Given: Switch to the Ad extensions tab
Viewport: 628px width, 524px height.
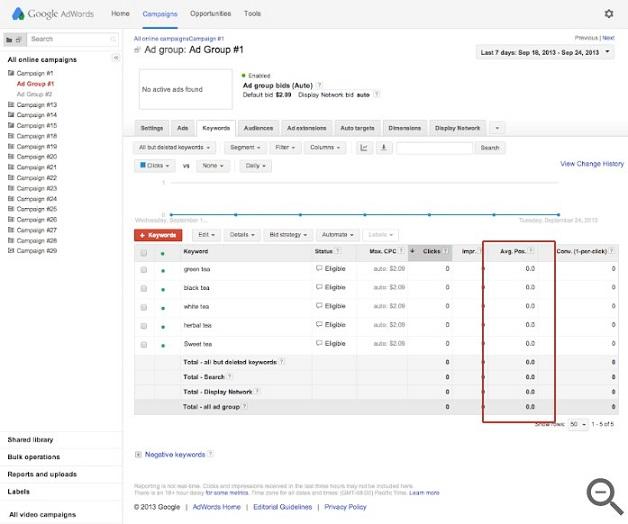Looking at the screenshot, I should point(305,128).
